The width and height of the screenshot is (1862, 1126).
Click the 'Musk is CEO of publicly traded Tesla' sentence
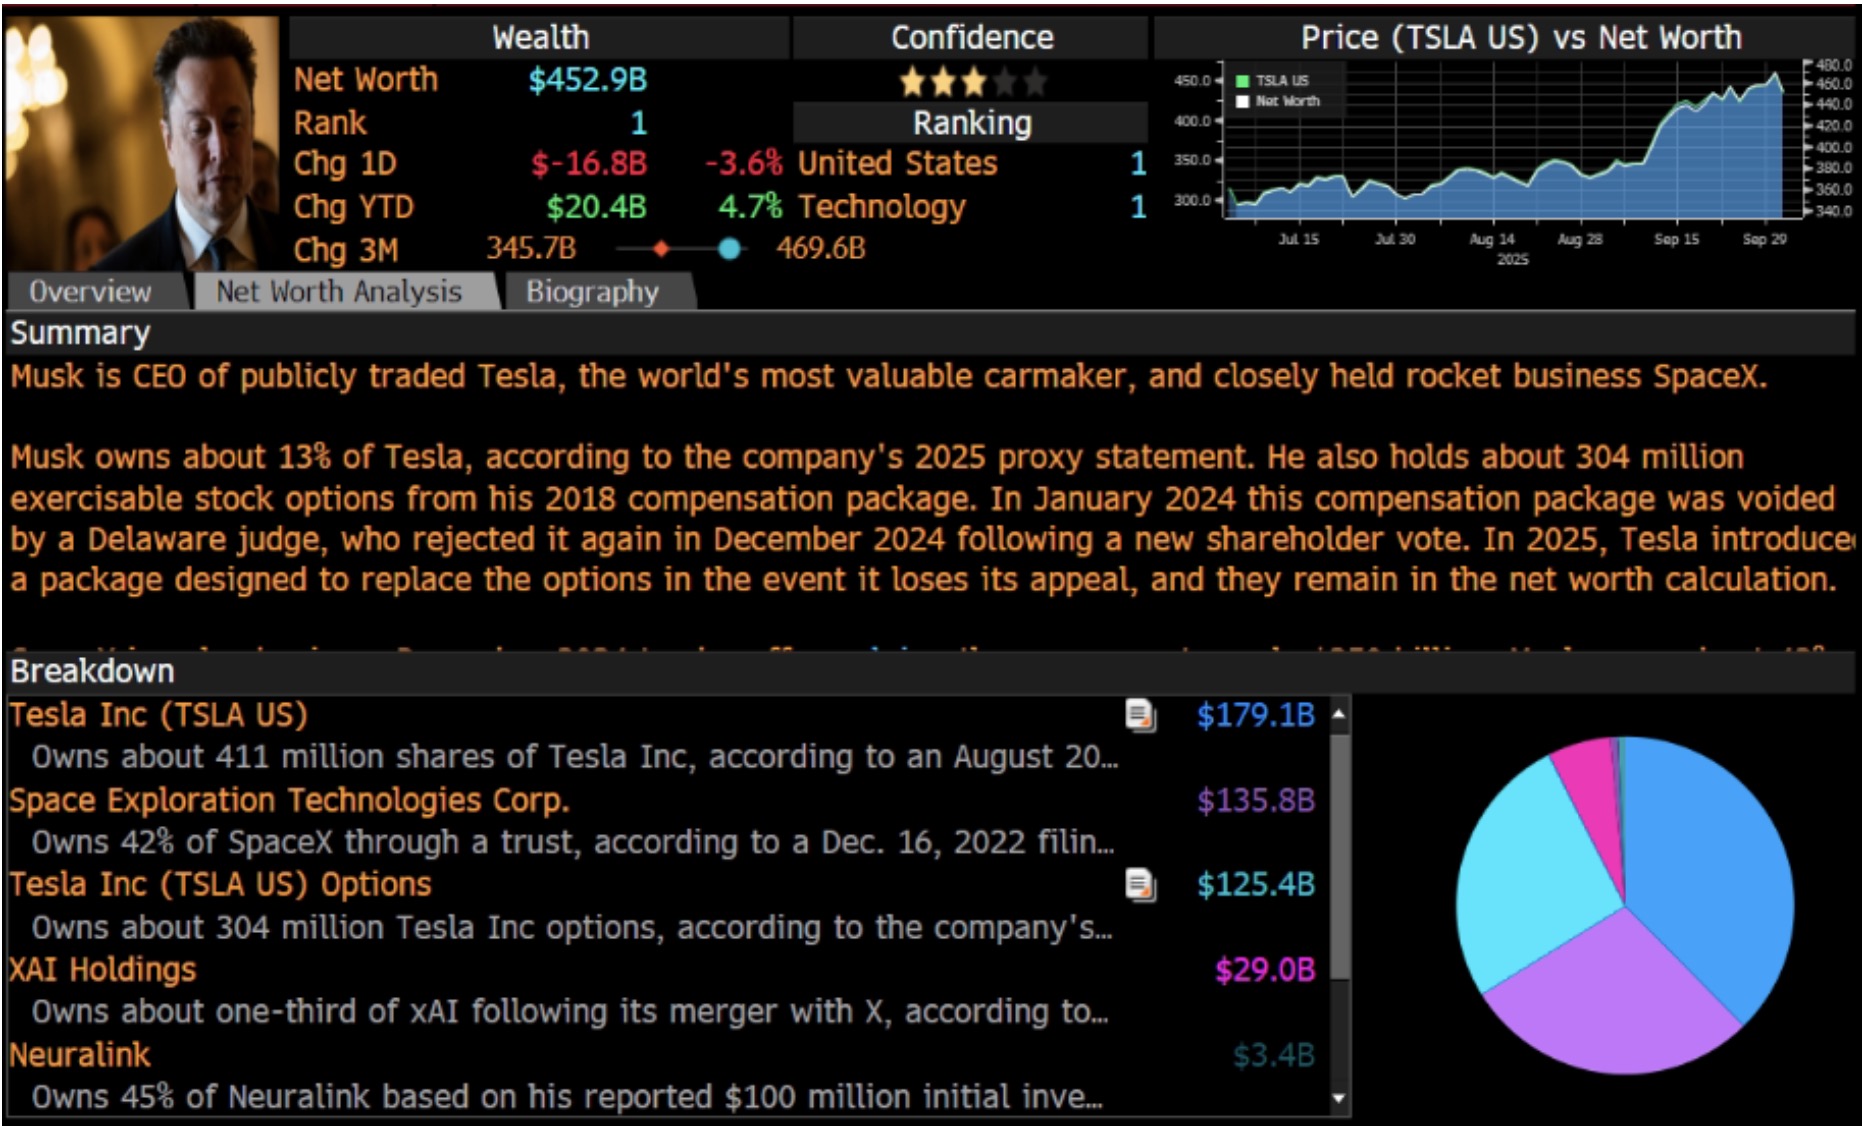[888, 377]
